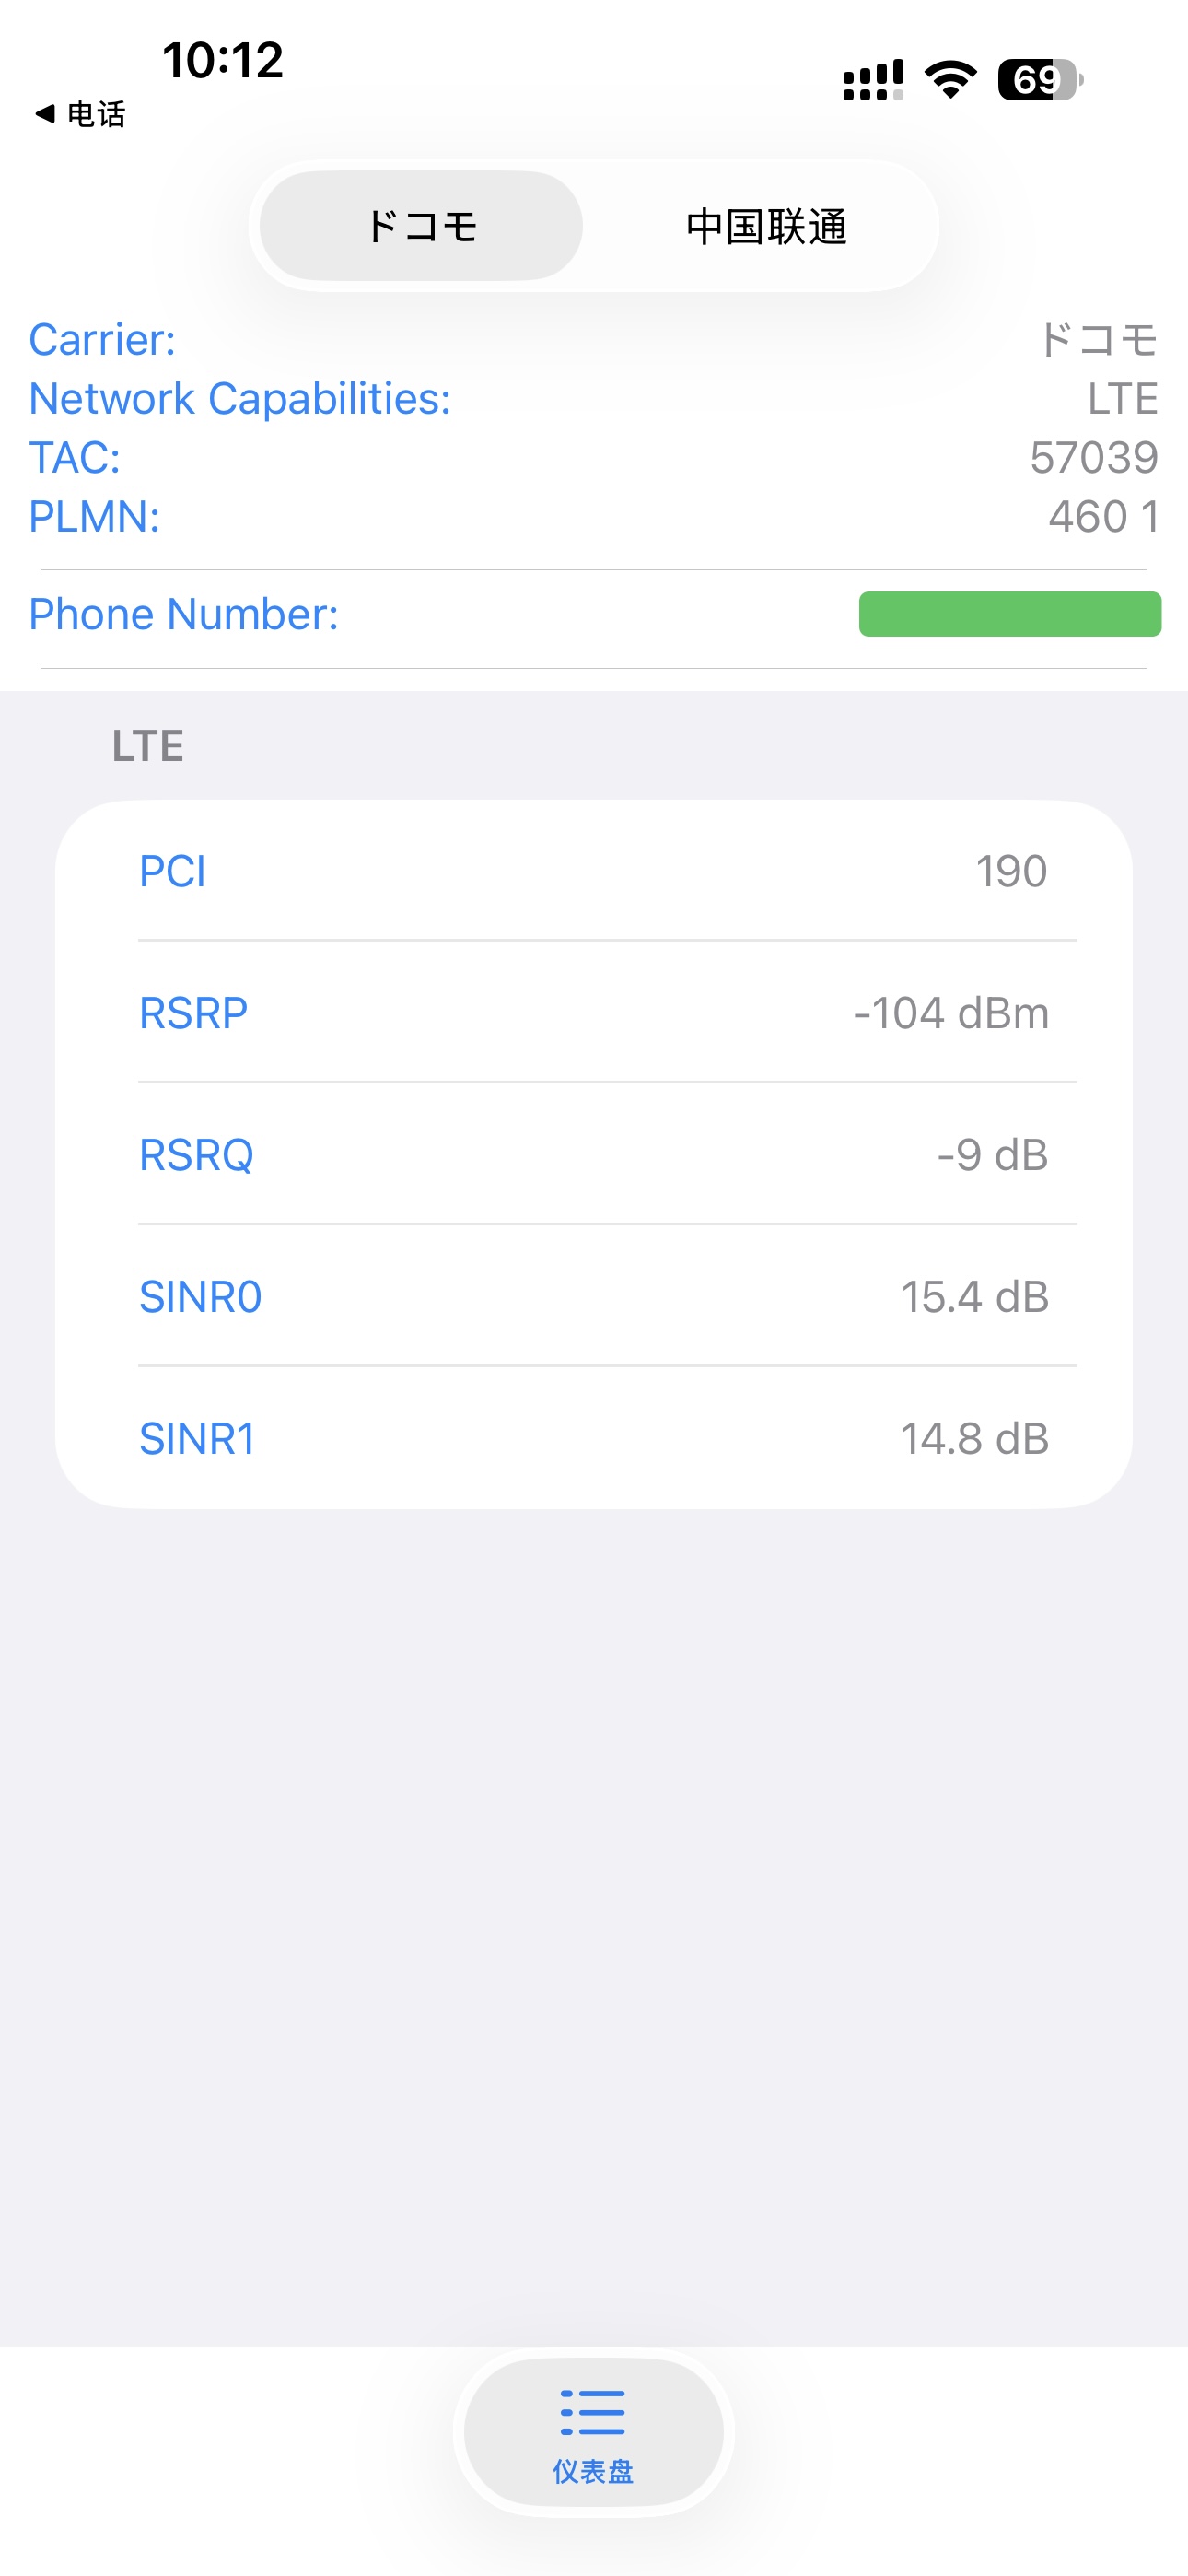The height and width of the screenshot is (2576, 1188).
Task: Tap the cellular signal bars icon
Action: 873,80
